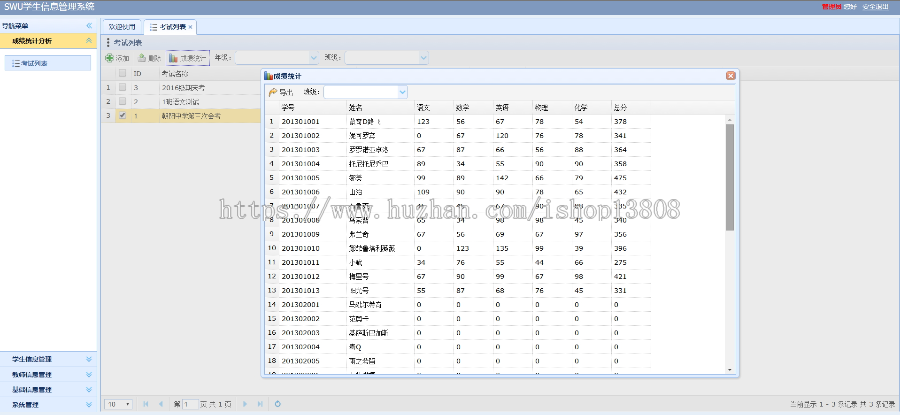Select student ID cell 201302005

pyautogui.click(x=300, y=361)
